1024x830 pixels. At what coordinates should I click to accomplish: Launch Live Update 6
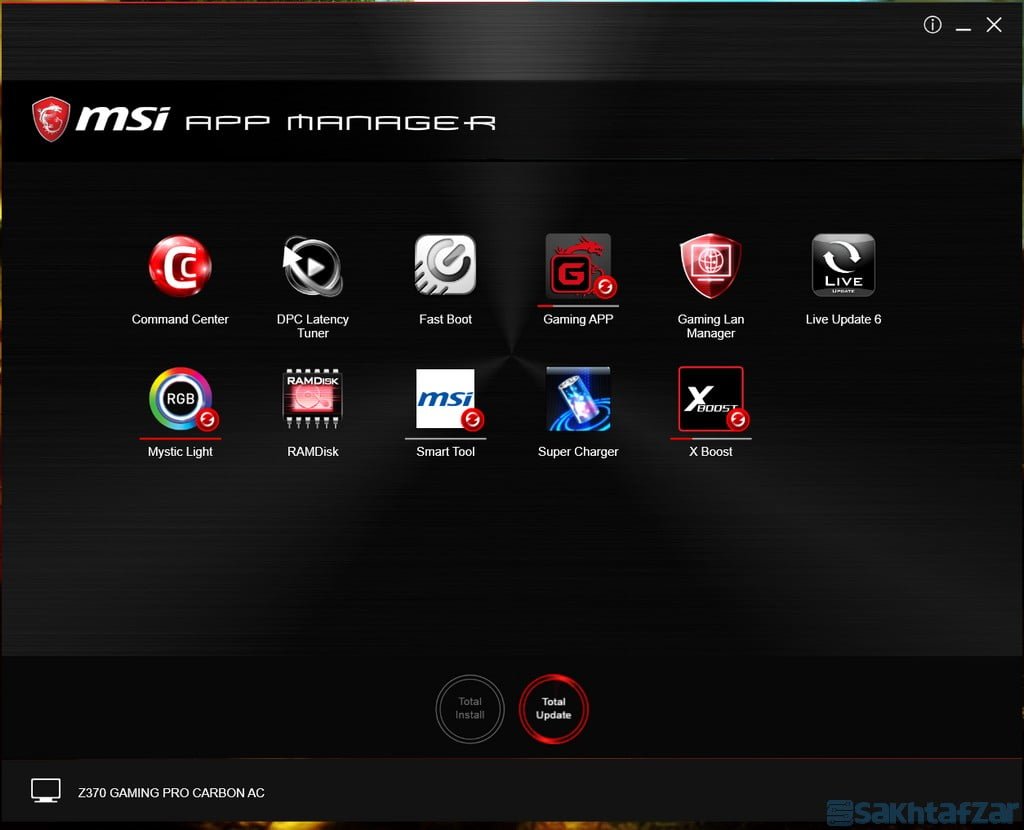tap(842, 266)
